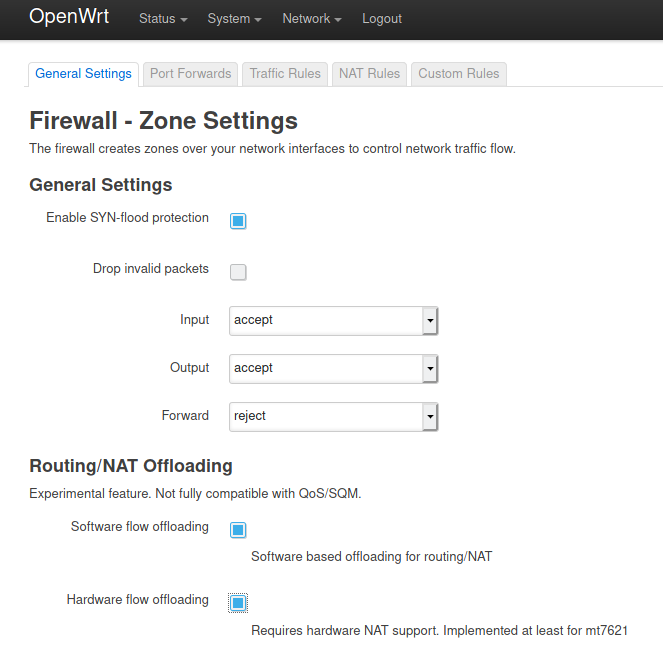
Task: Enable Drop invalid packets checkbox
Action: [238, 272]
